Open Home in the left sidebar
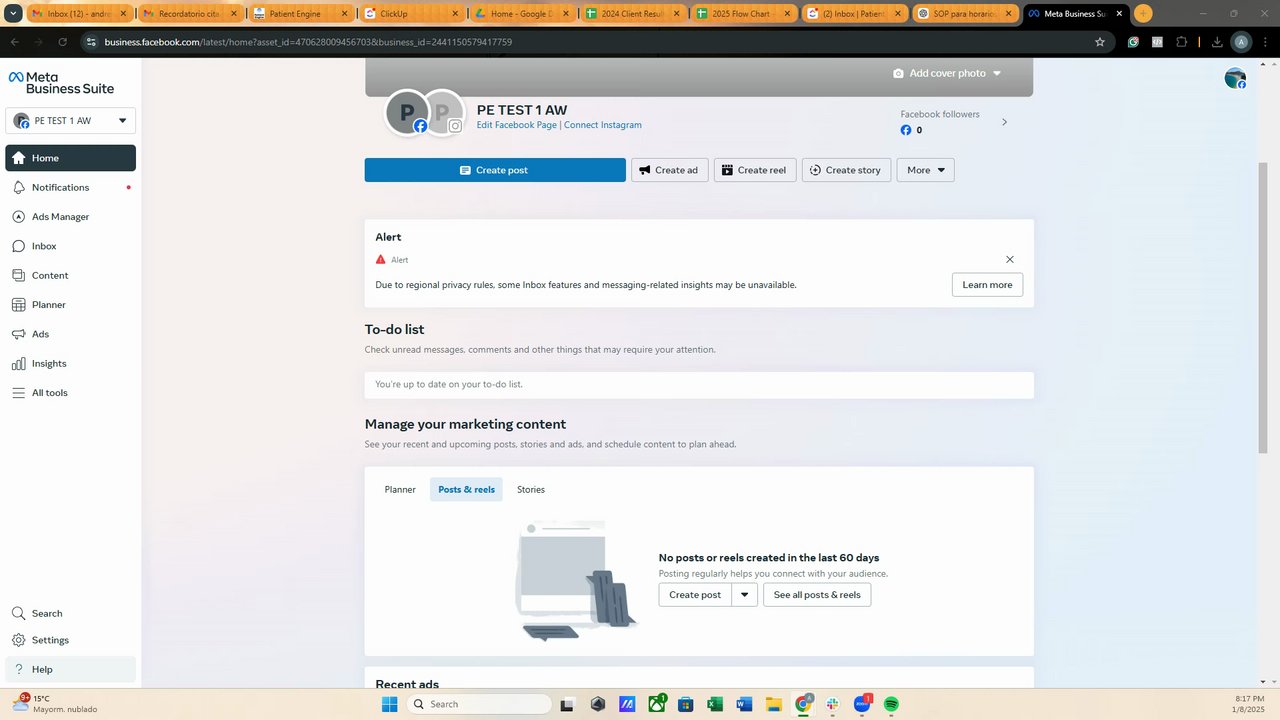Image resolution: width=1280 pixels, height=720 pixels. [70, 158]
